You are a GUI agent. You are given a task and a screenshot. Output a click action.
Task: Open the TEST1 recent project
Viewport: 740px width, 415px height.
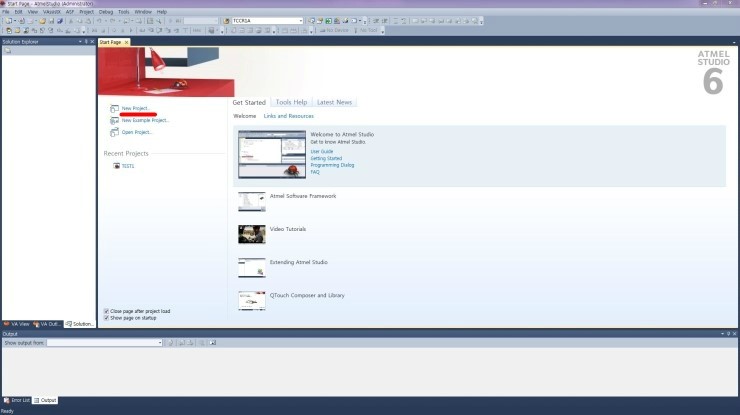[127, 166]
